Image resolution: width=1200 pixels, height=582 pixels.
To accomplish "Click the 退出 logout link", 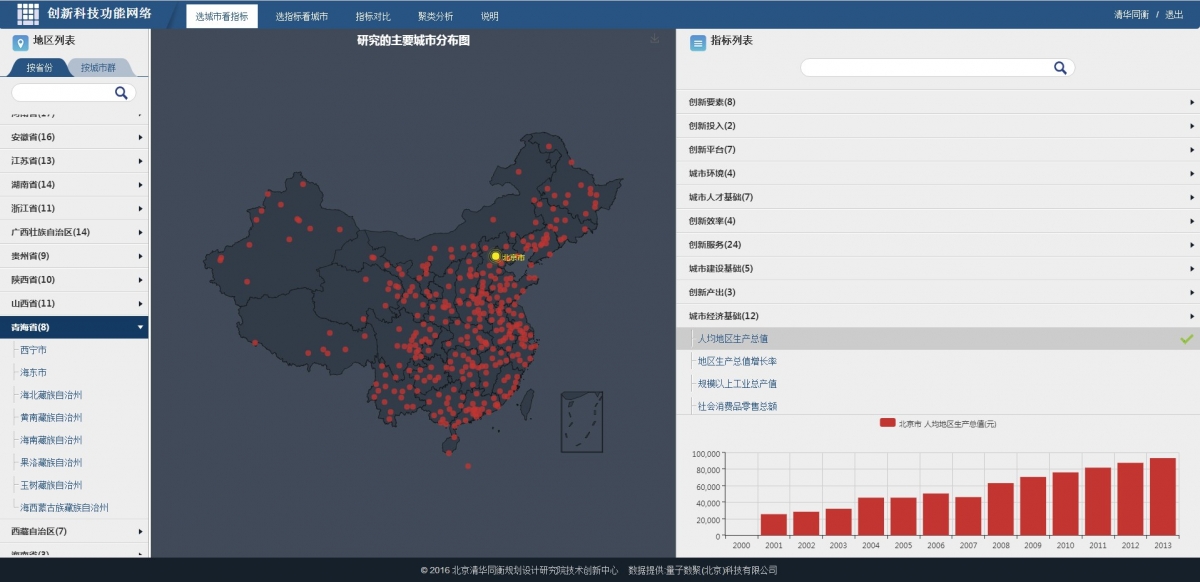I will (1174, 15).
